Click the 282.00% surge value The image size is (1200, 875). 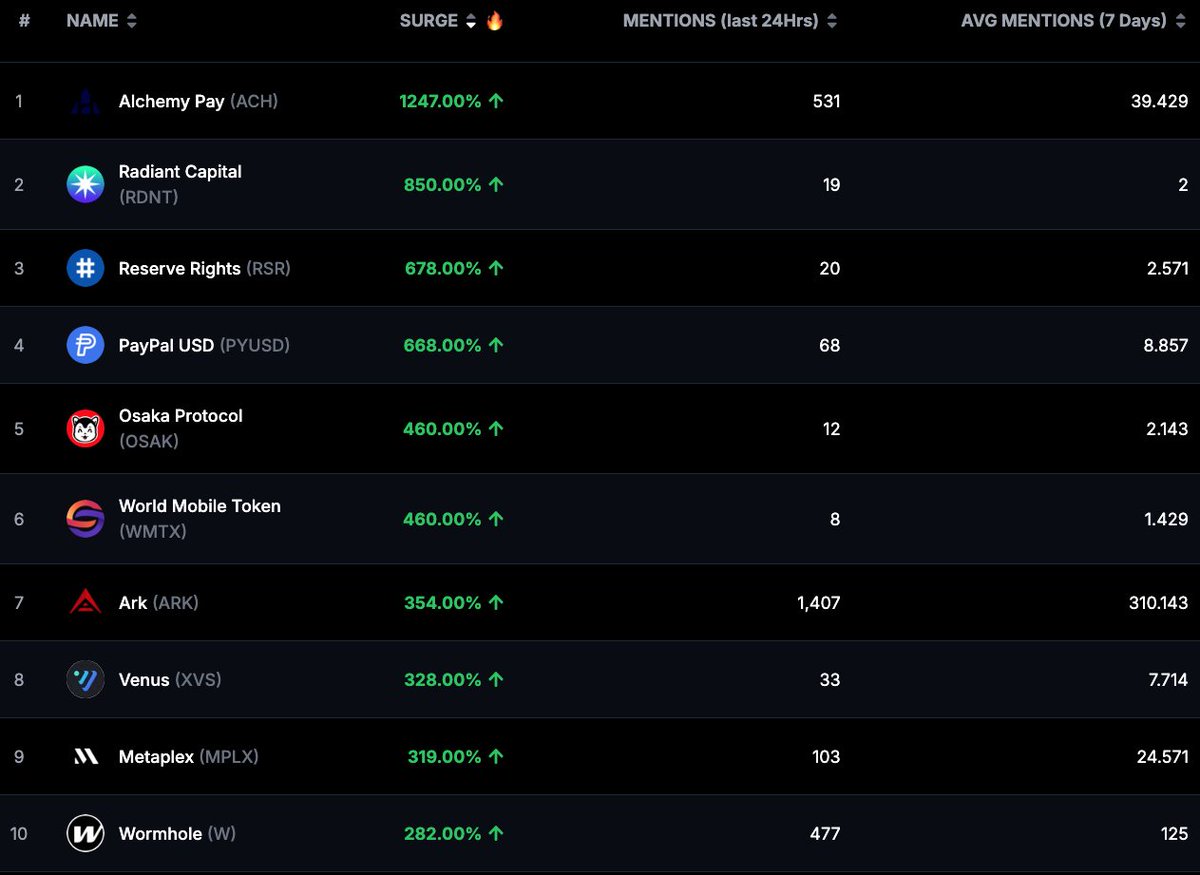click(443, 834)
